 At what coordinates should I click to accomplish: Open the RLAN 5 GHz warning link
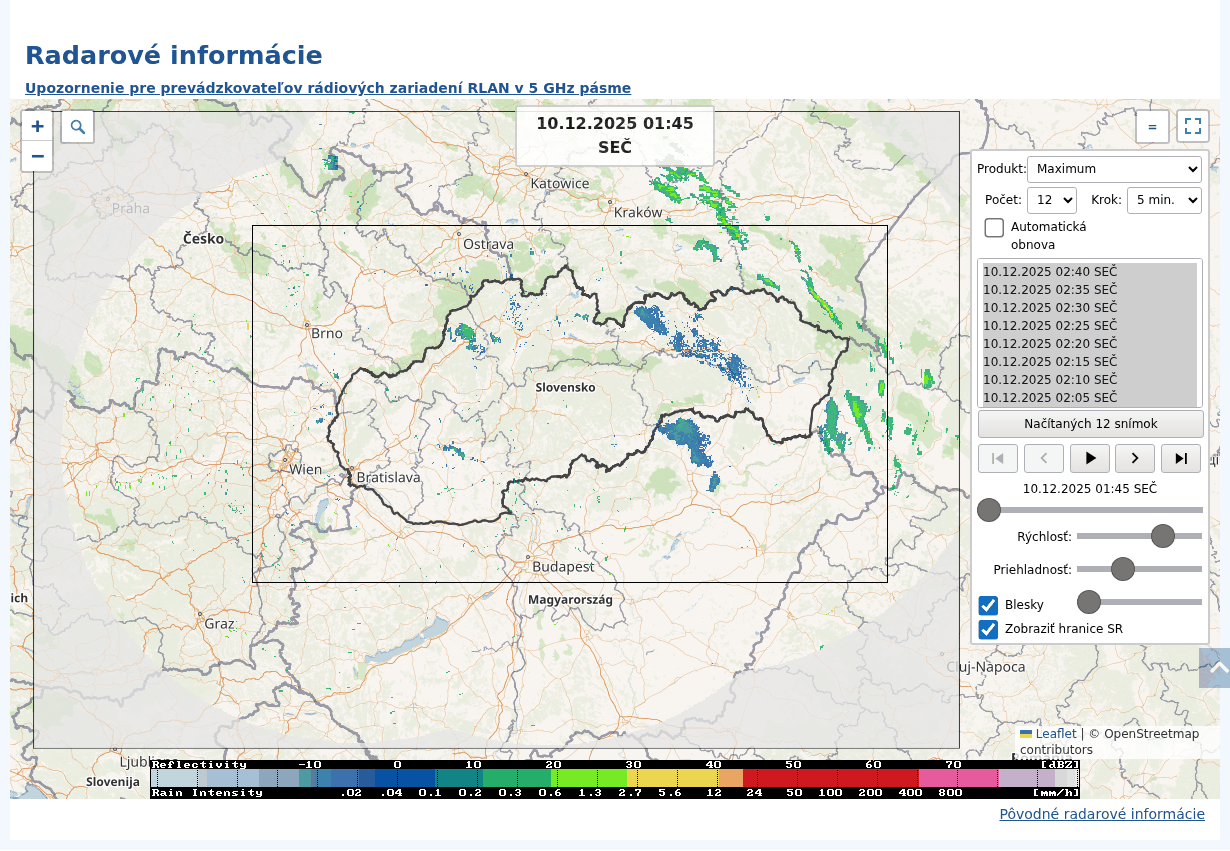point(328,88)
